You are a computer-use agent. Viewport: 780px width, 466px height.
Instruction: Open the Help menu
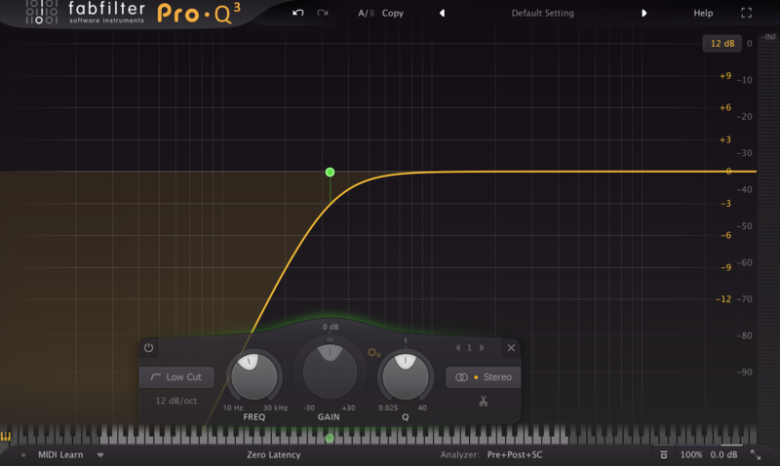tap(703, 13)
